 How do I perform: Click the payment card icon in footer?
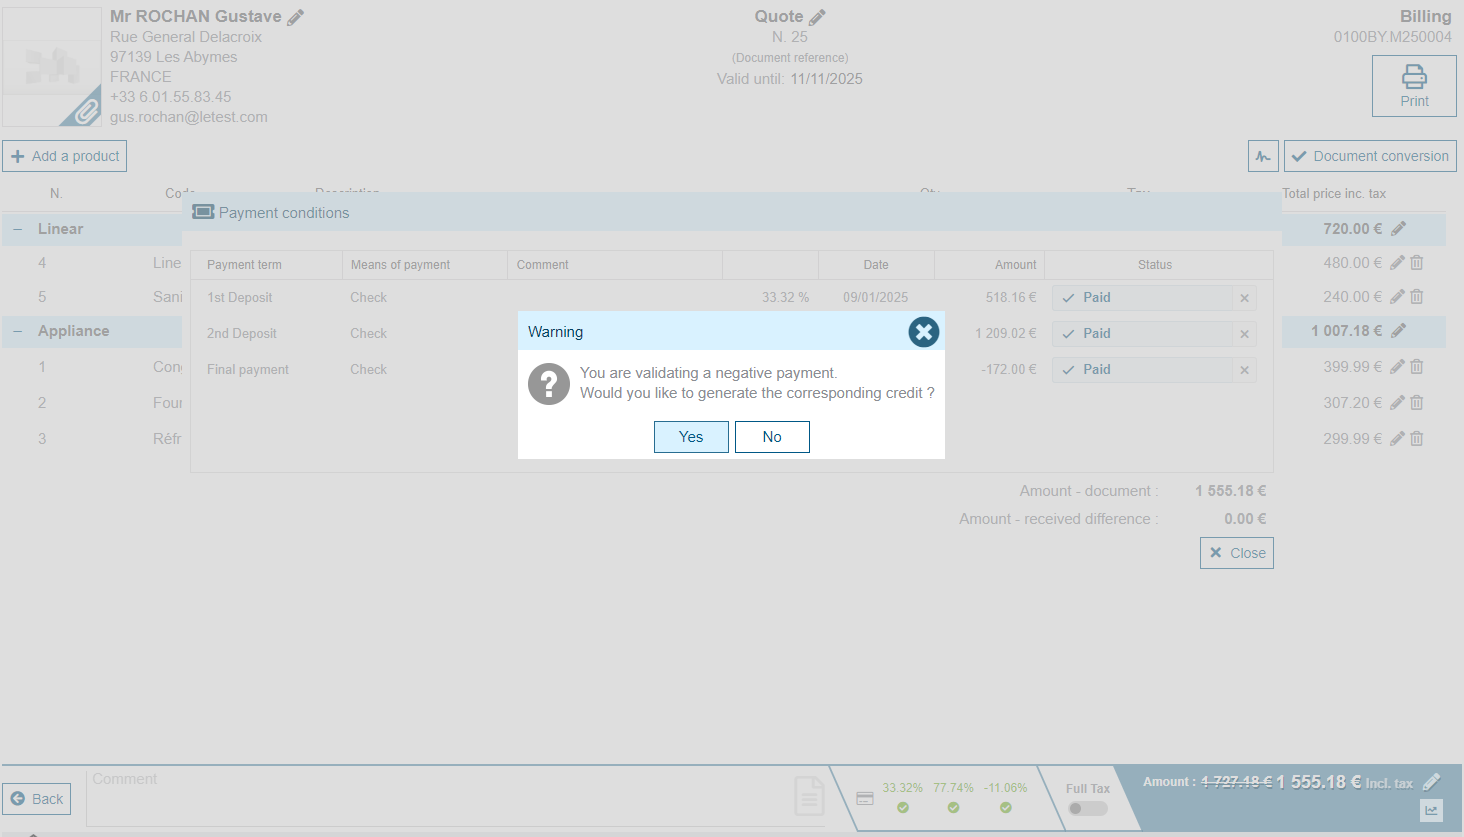(x=865, y=798)
